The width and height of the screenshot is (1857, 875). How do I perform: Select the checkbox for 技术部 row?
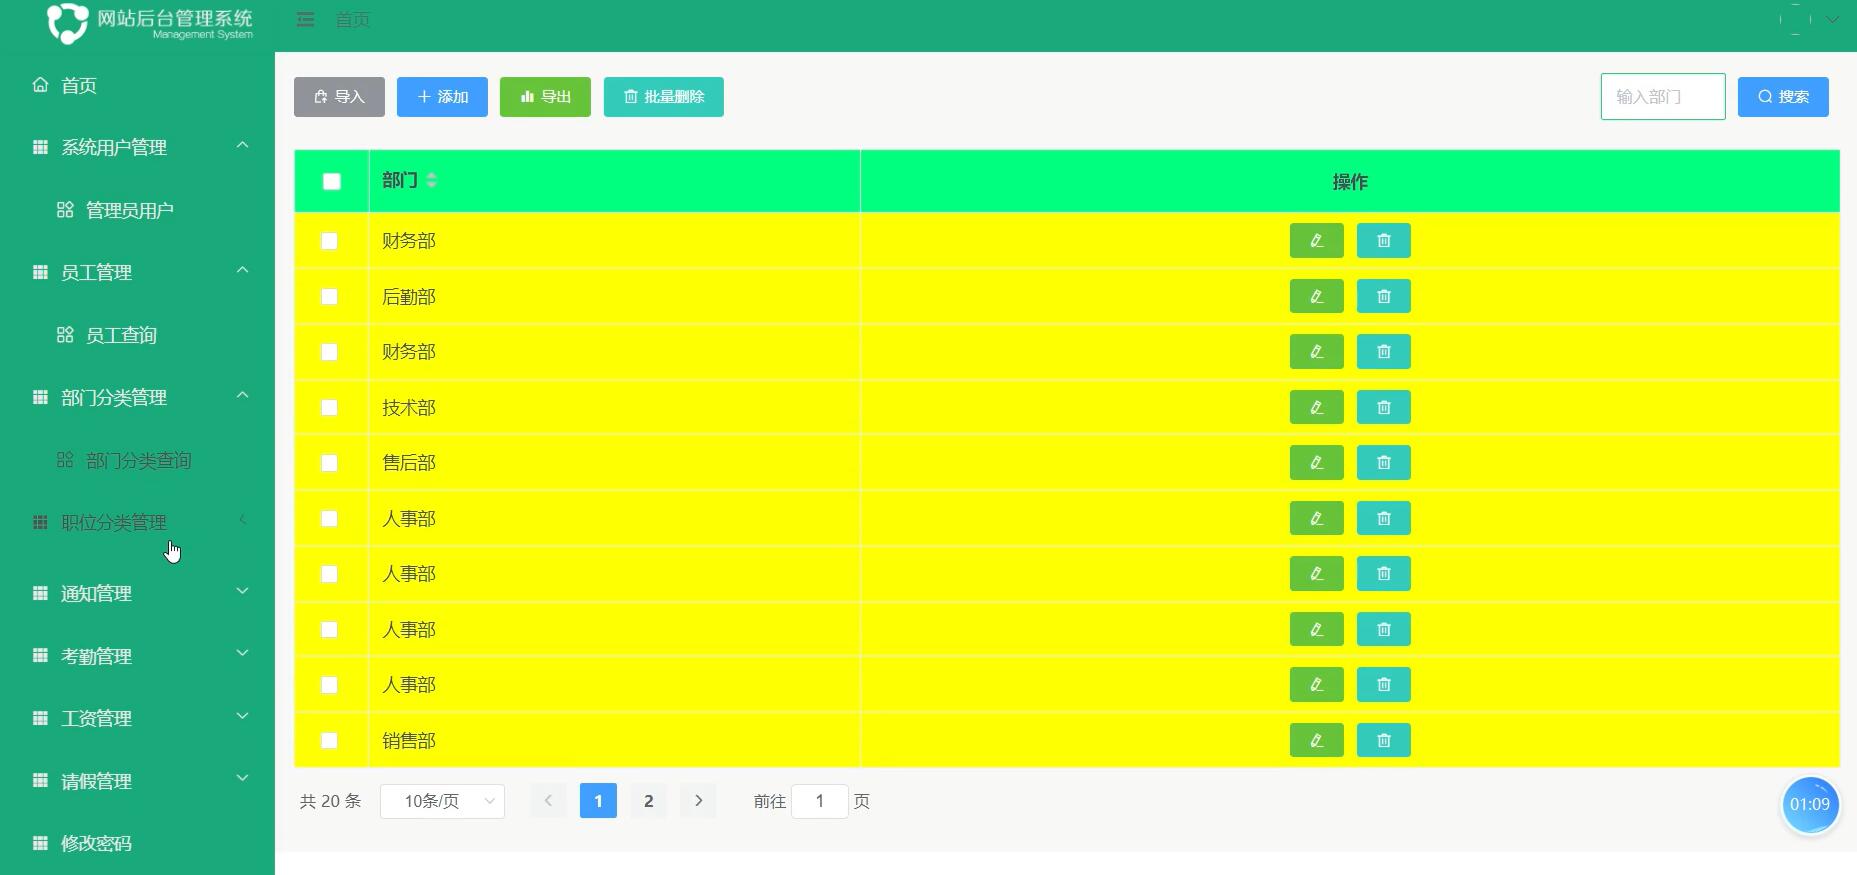pos(329,408)
